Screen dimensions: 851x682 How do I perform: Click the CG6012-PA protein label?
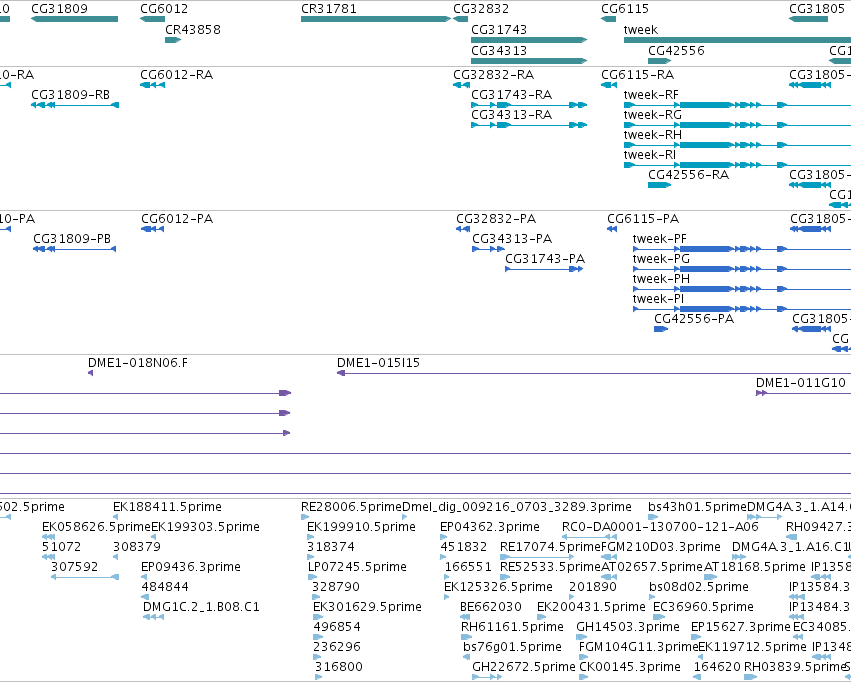coord(177,219)
